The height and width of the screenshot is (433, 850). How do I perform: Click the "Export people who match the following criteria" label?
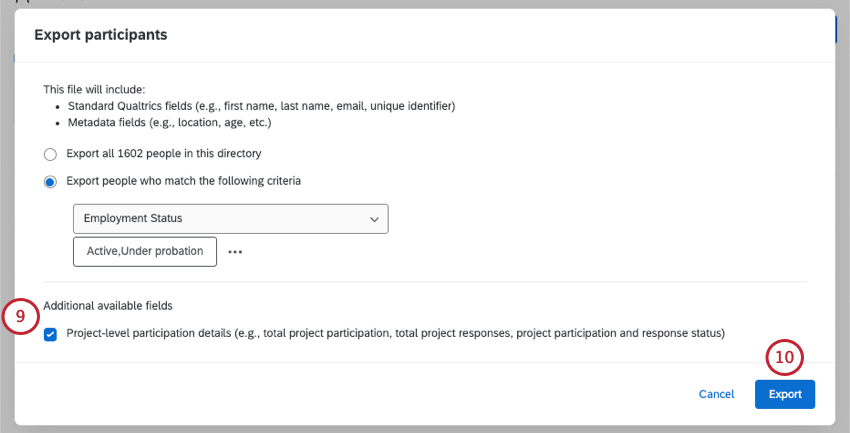coord(197,182)
